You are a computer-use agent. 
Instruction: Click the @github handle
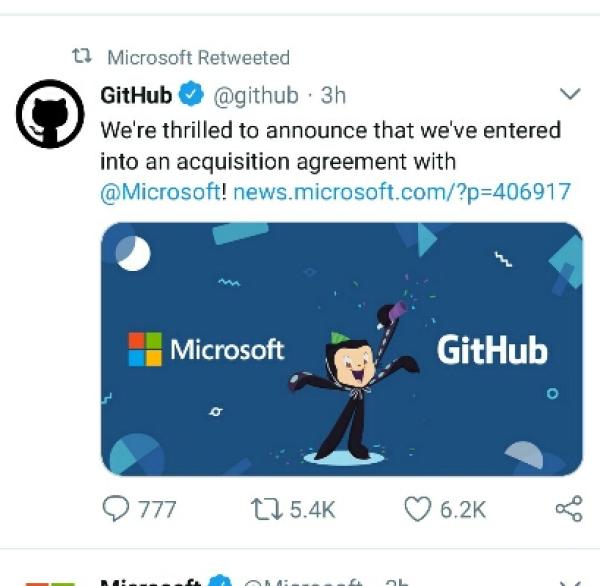point(256,96)
